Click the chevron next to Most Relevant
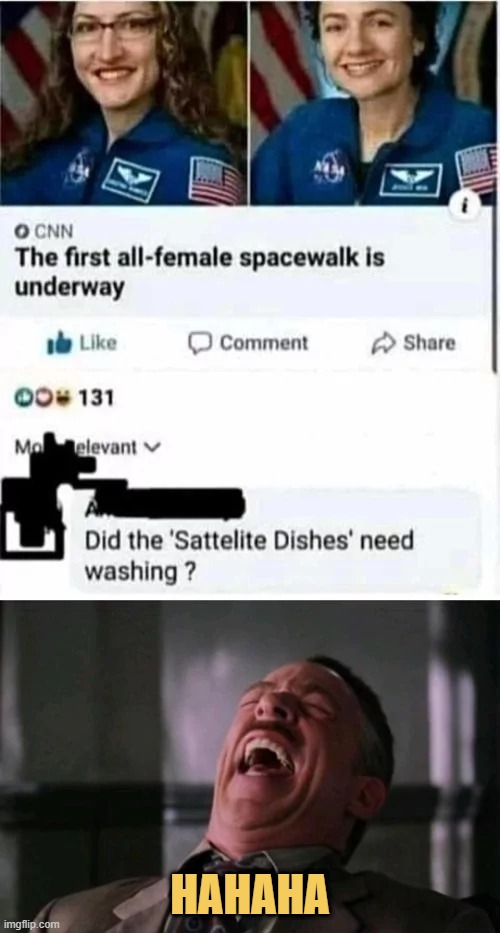The height and width of the screenshot is (933, 500). (x=154, y=447)
